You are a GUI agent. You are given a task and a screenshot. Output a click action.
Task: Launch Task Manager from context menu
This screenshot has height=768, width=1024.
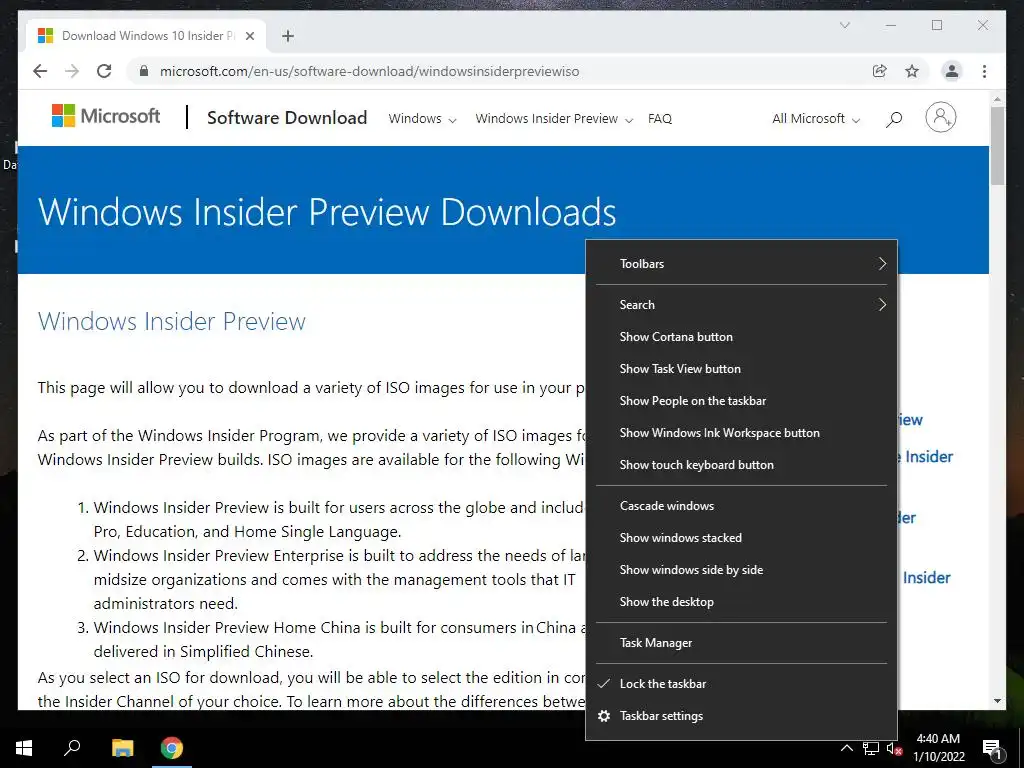click(741, 643)
